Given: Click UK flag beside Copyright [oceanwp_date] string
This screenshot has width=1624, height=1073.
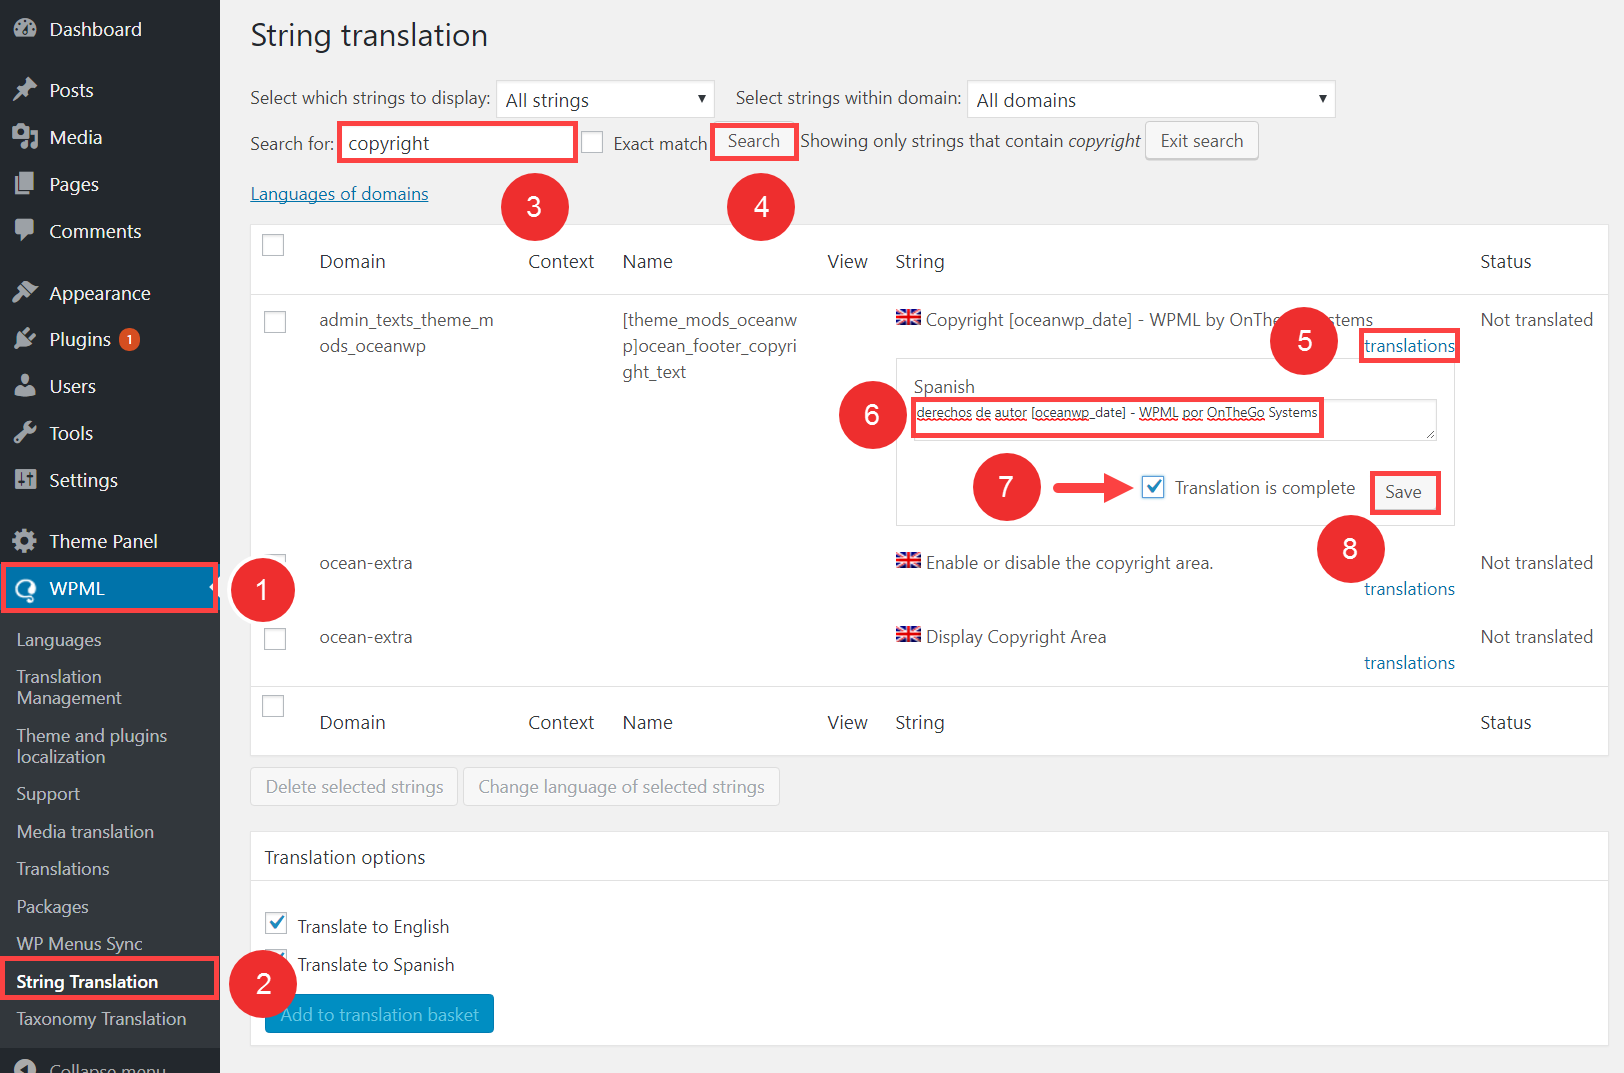Looking at the screenshot, I should 908,317.
